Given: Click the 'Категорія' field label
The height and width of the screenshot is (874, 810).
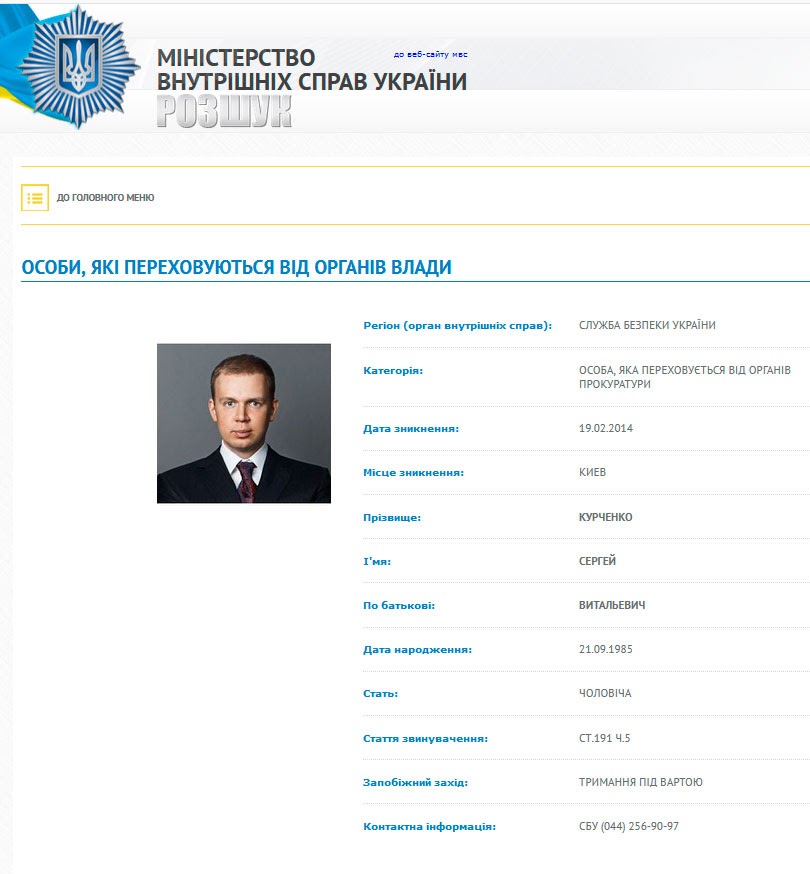Looking at the screenshot, I should click(393, 370).
